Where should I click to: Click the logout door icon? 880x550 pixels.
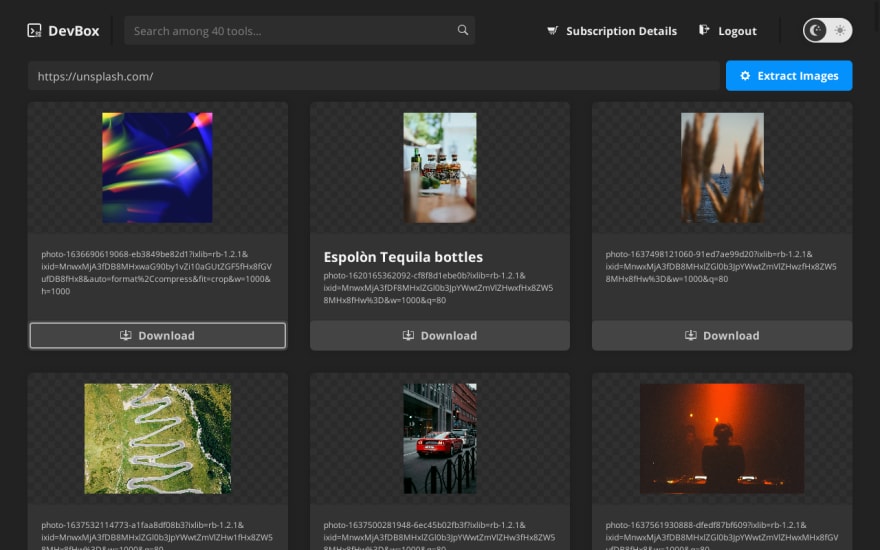pyautogui.click(x=704, y=30)
